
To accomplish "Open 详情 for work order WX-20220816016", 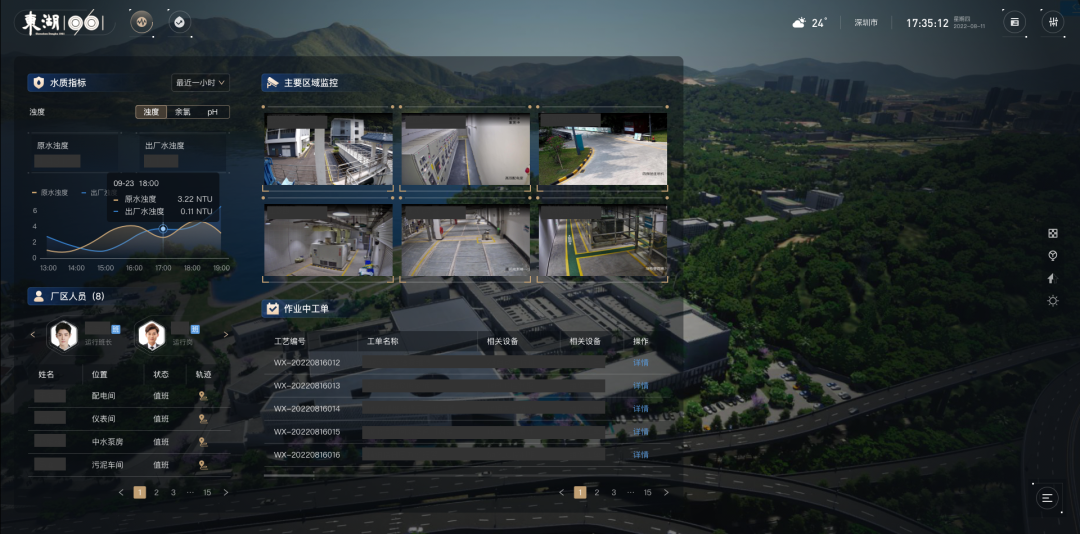I will [x=640, y=455].
